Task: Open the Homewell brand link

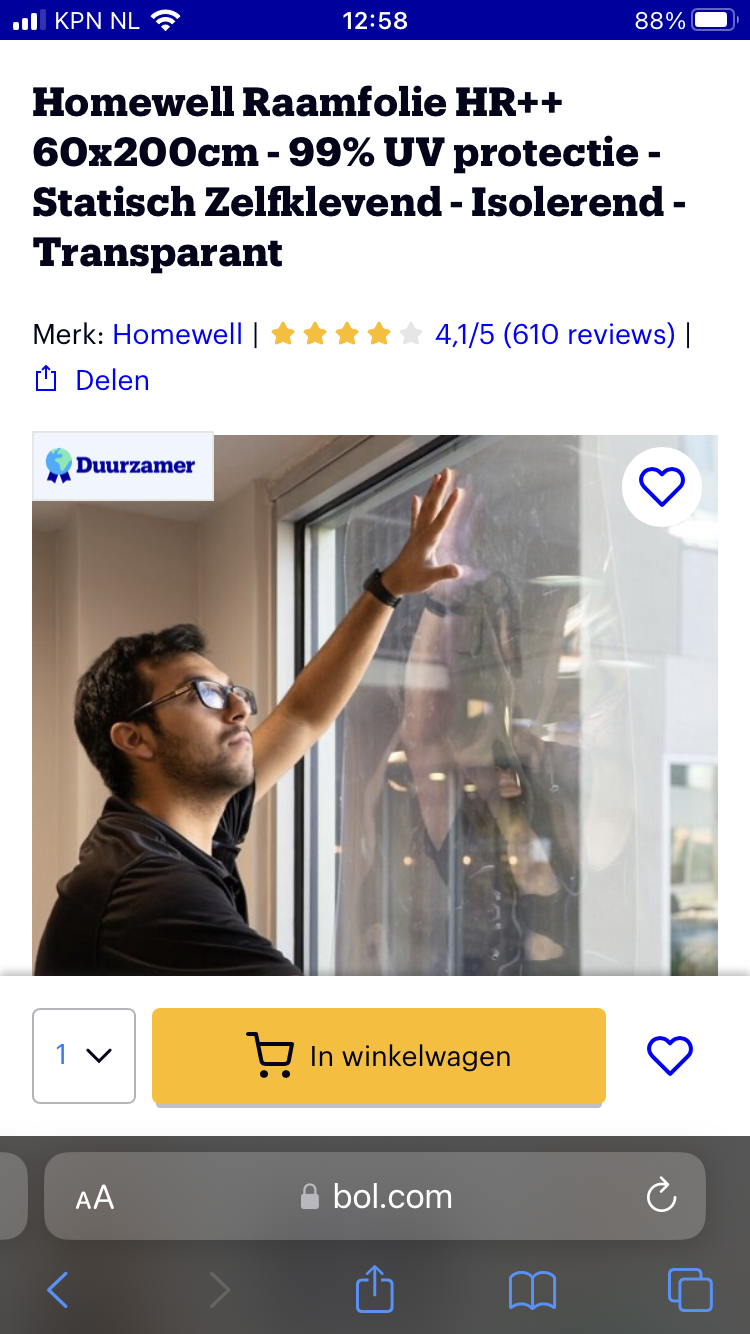Action: [178, 334]
